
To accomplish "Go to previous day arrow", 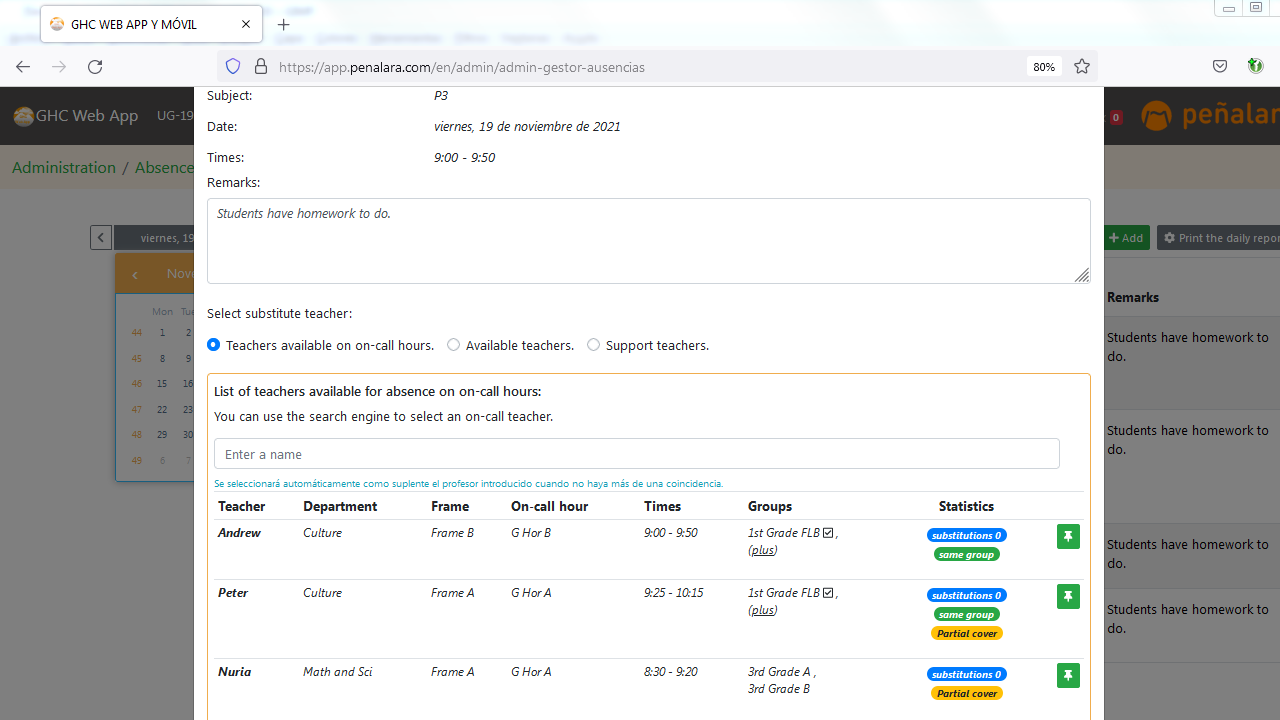I will [101, 238].
